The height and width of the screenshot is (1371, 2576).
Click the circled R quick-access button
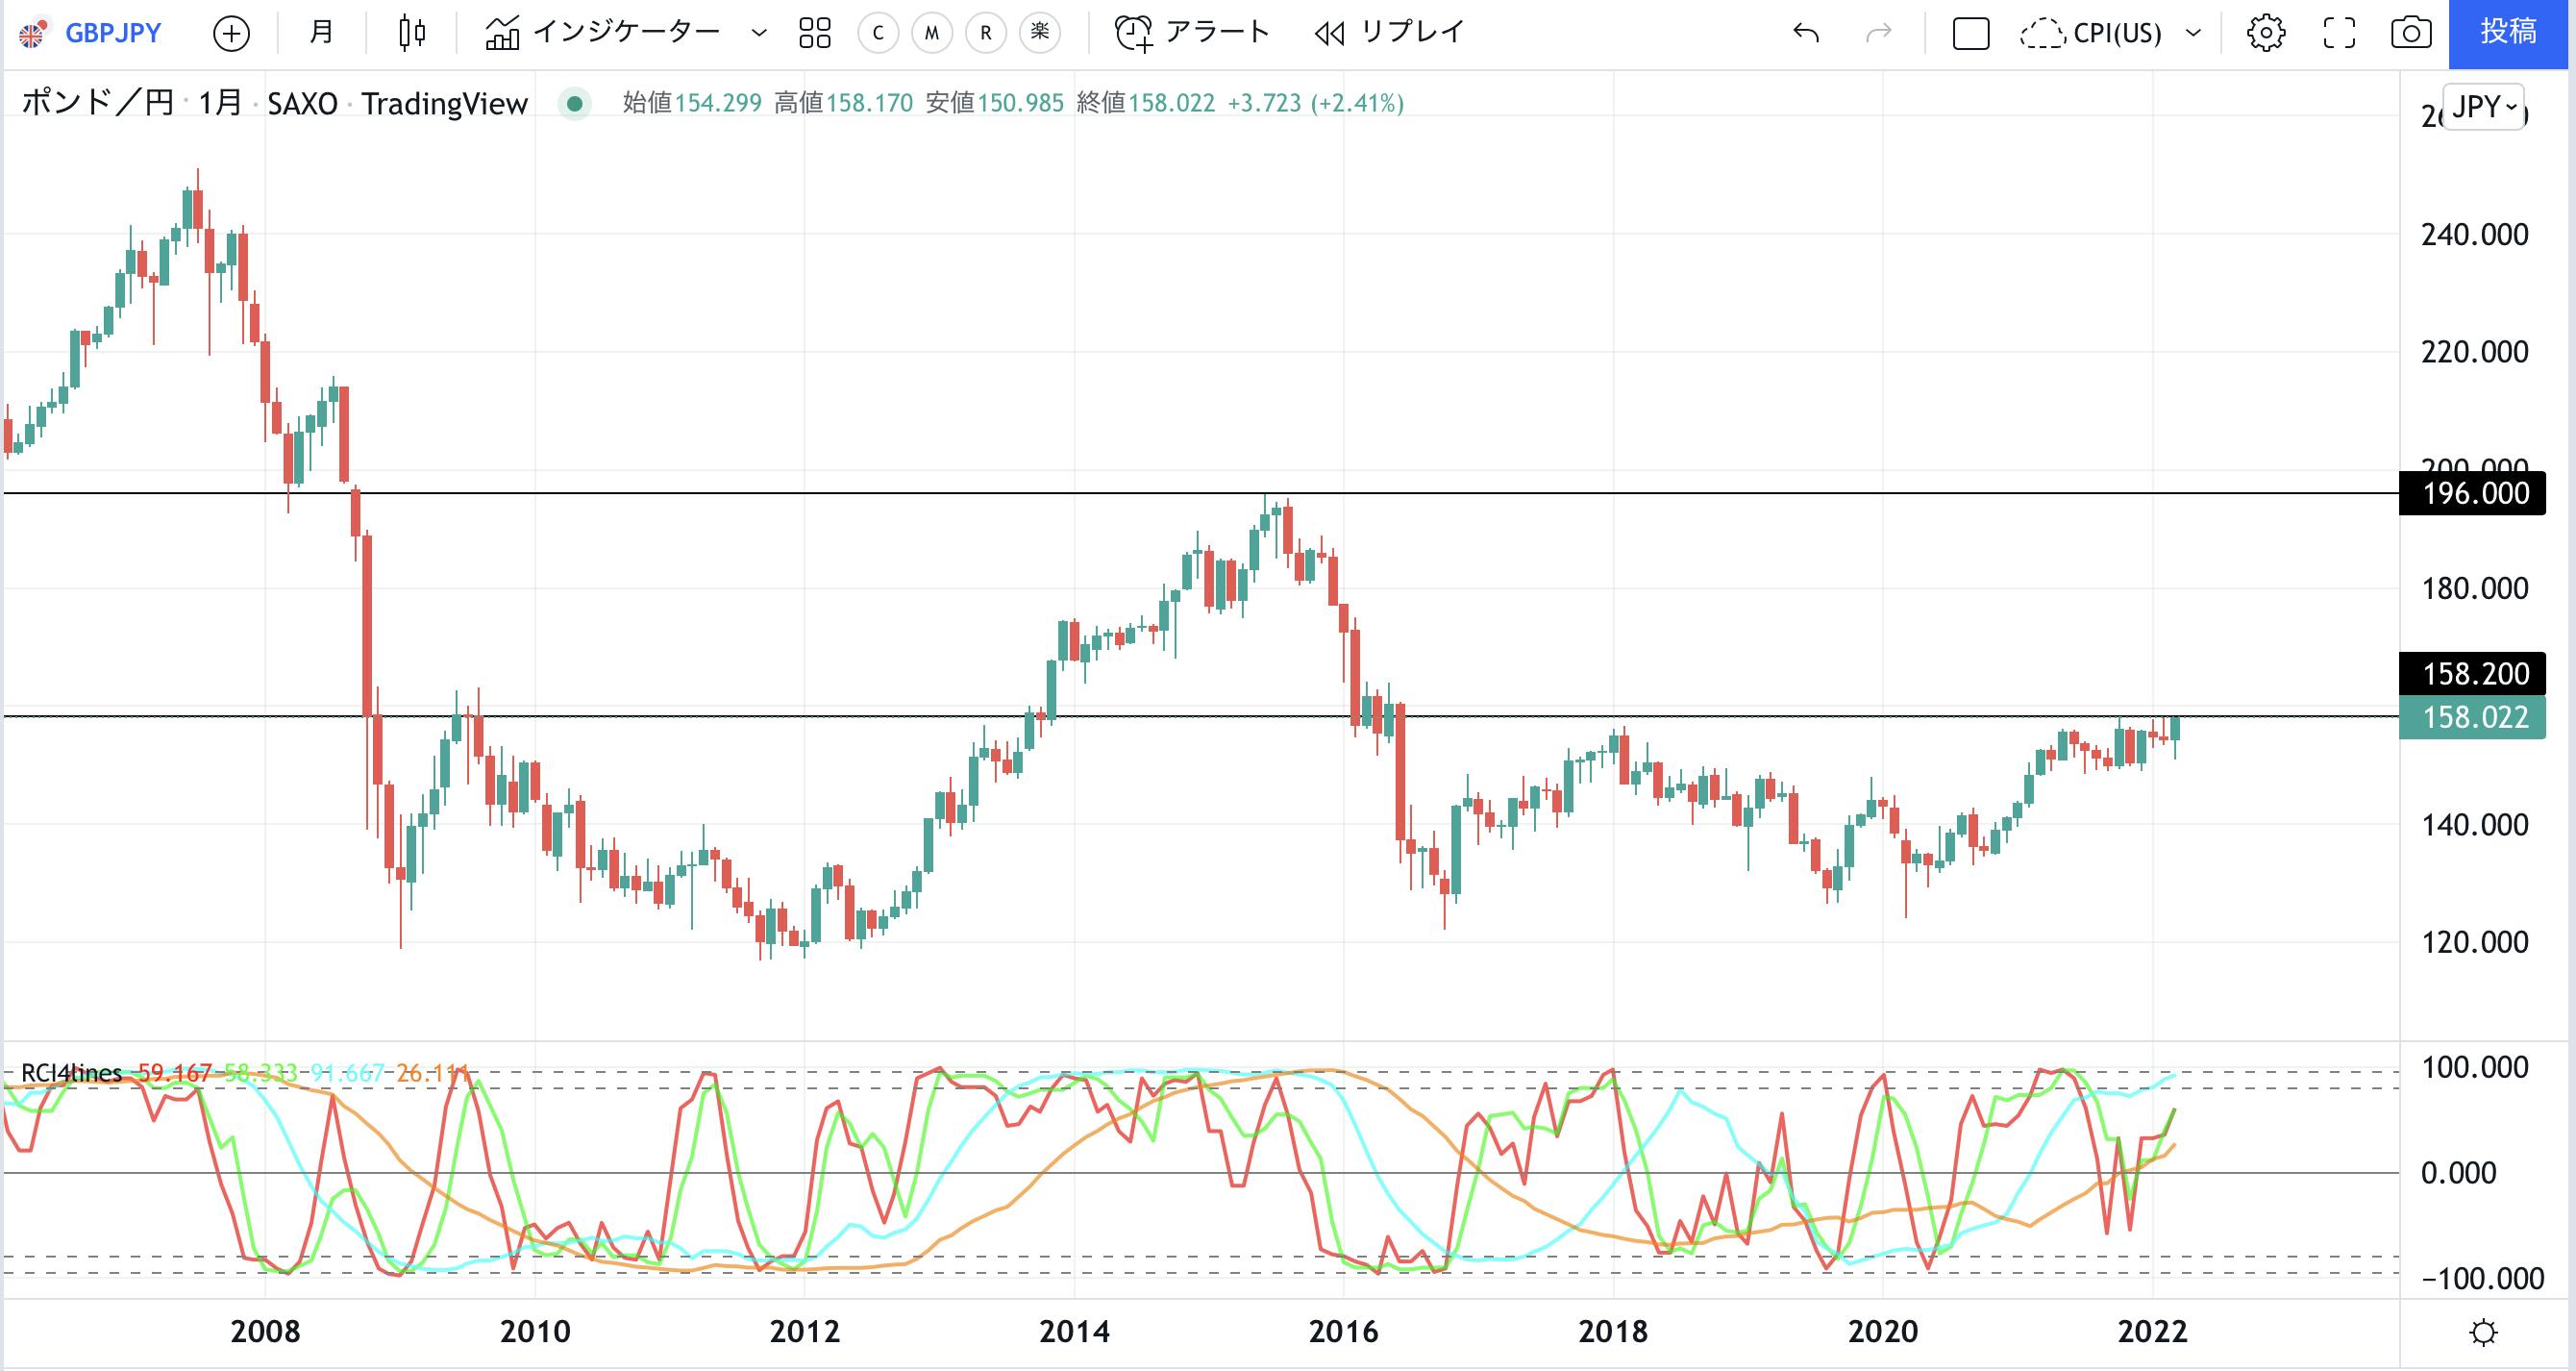986,33
